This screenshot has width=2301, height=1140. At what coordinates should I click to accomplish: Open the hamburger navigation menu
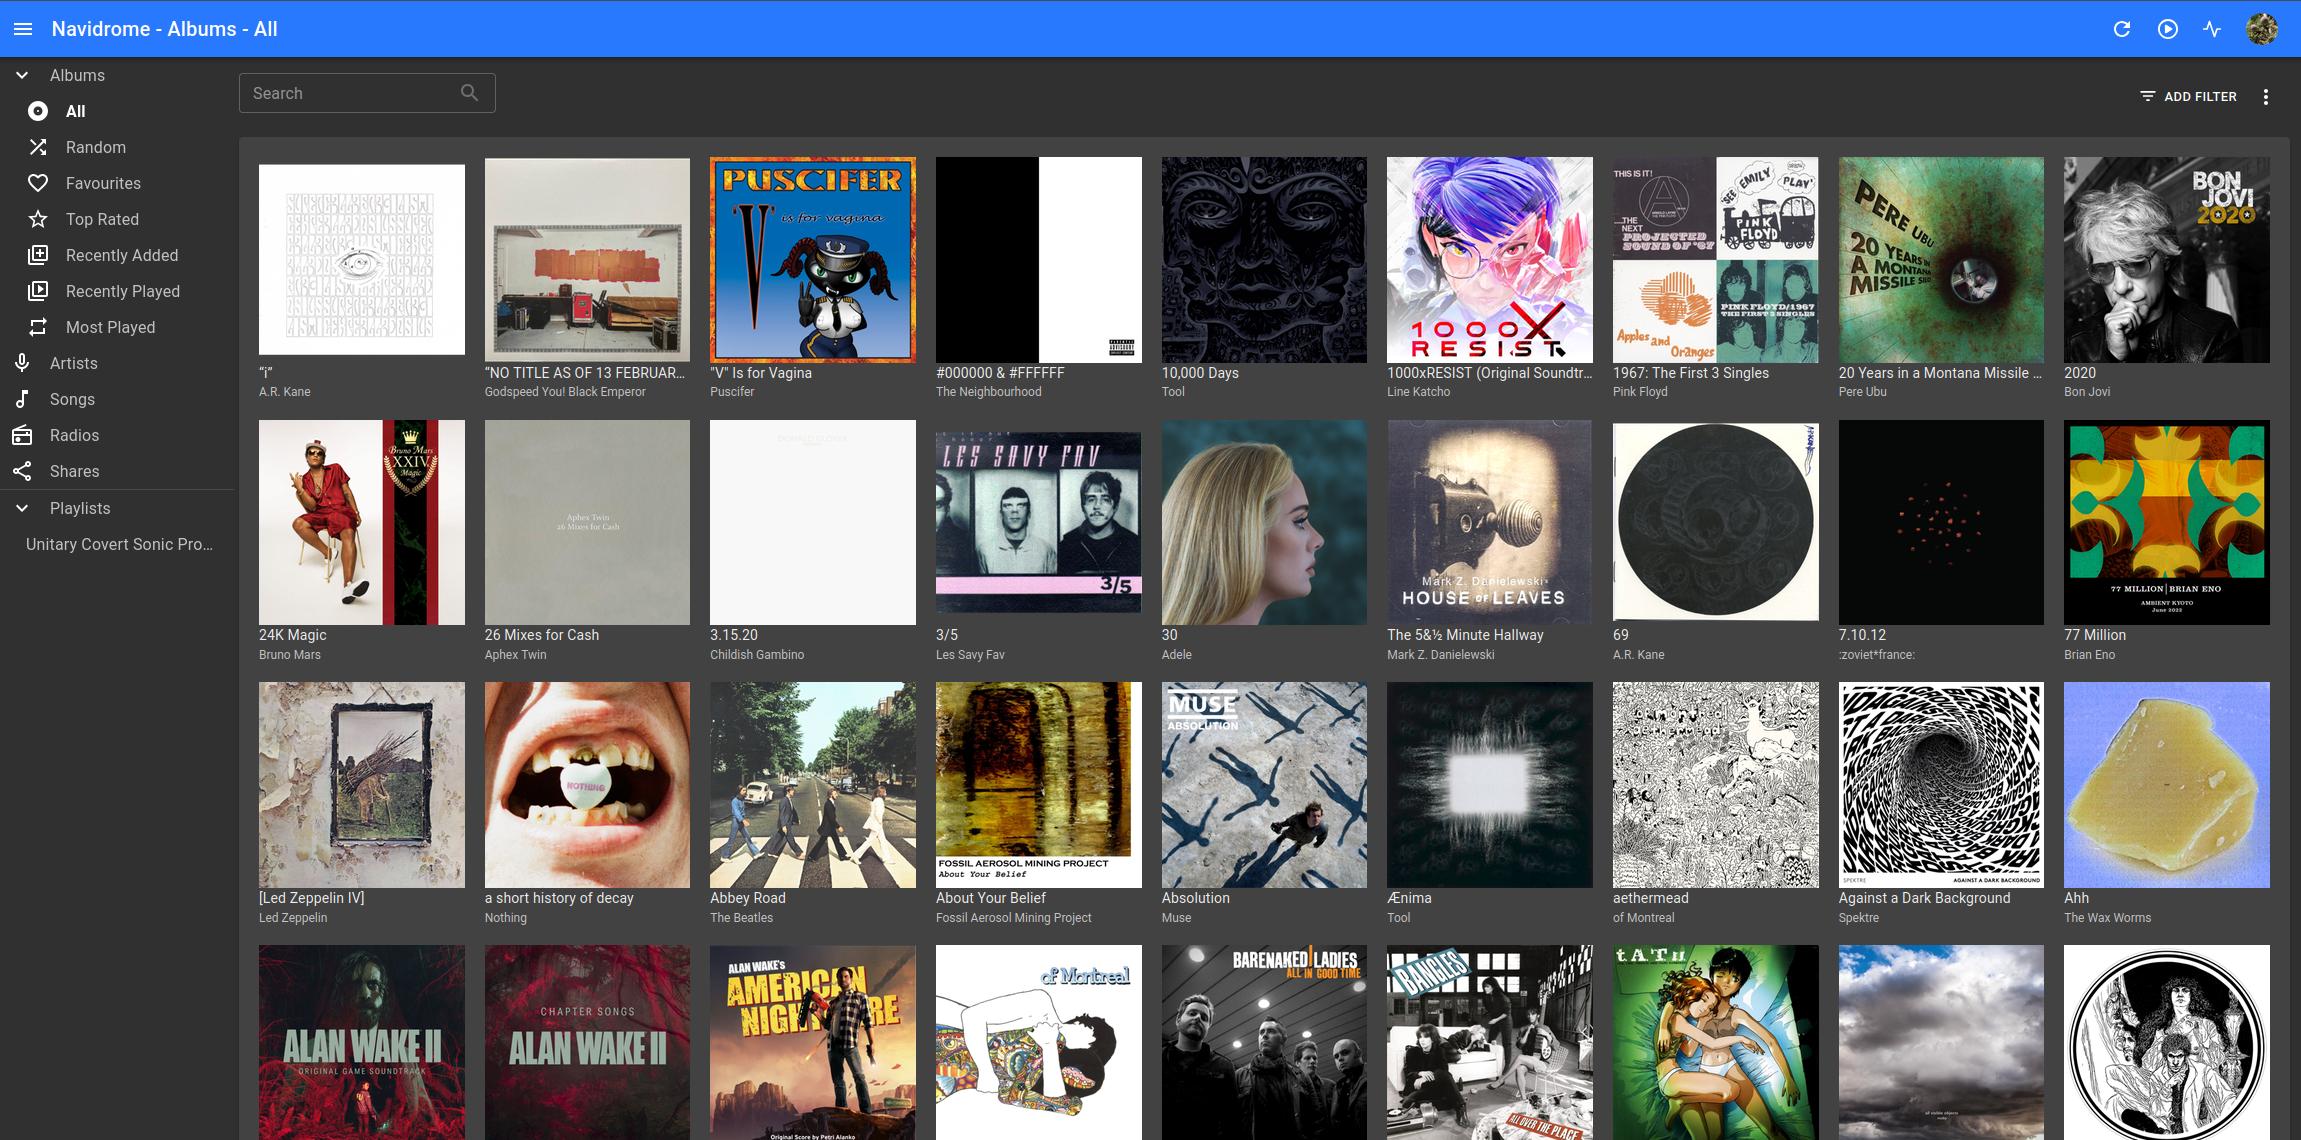[x=23, y=29]
